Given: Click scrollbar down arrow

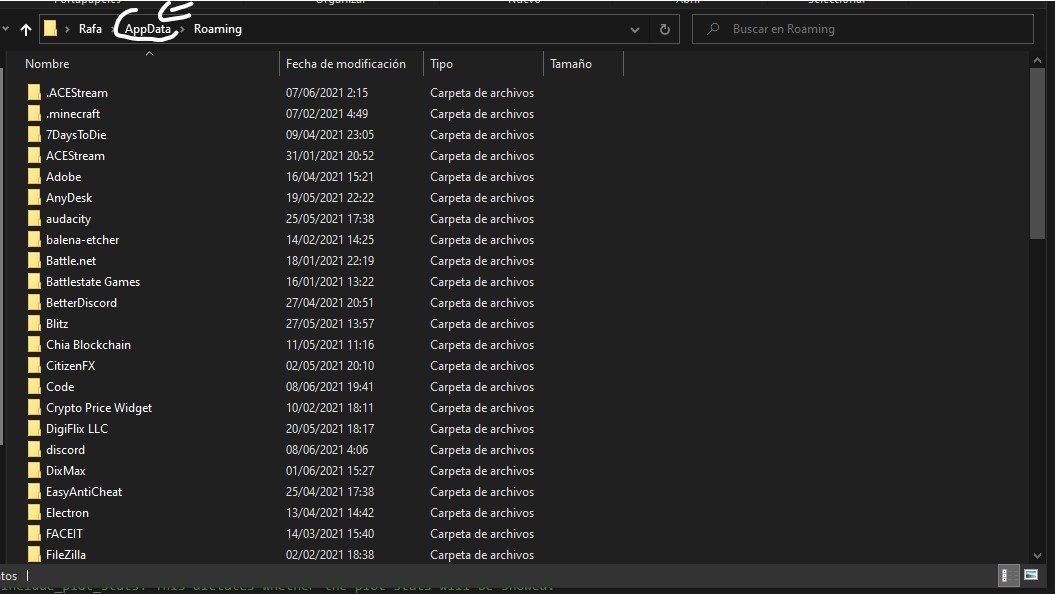Looking at the screenshot, I should coord(1037,556).
